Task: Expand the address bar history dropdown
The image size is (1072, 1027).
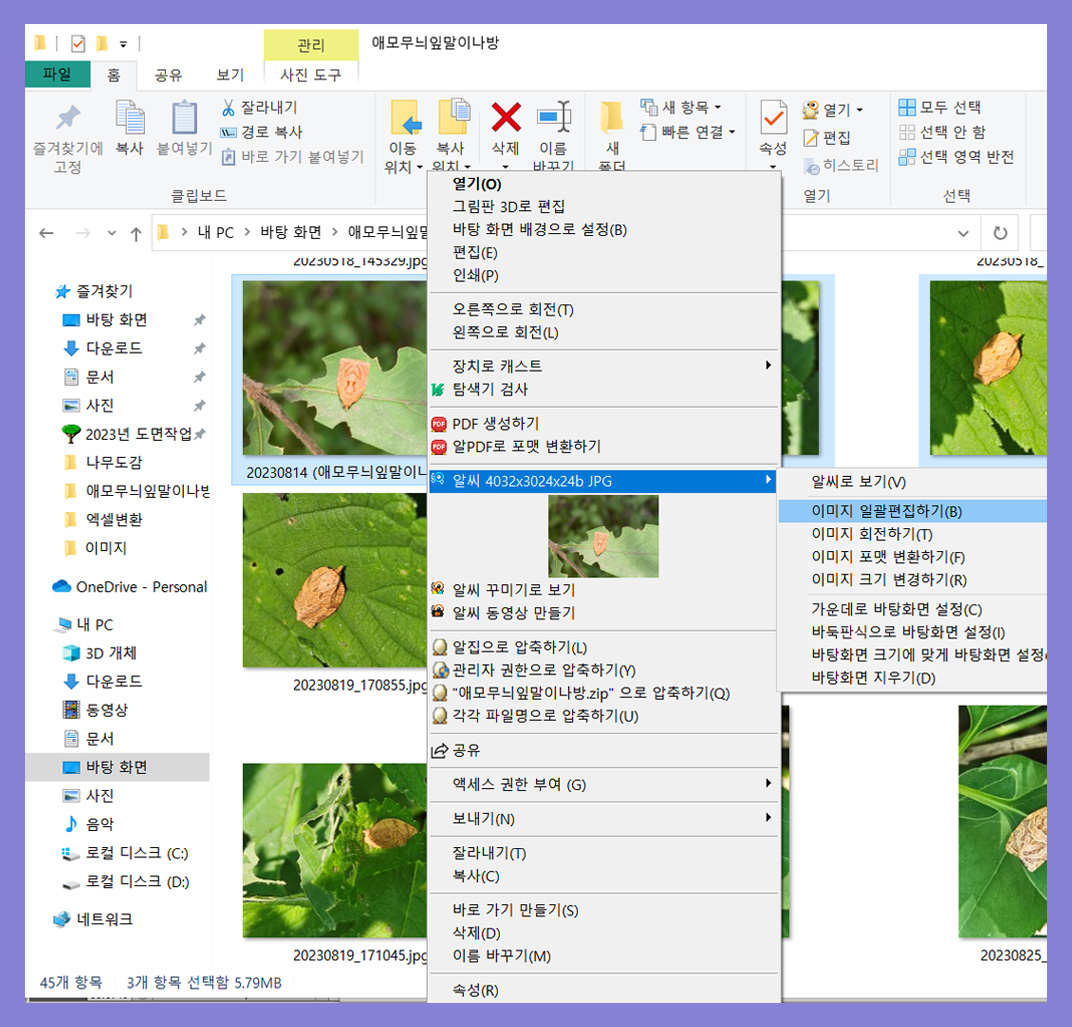Action: pyautogui.click(x=963, y=232)
